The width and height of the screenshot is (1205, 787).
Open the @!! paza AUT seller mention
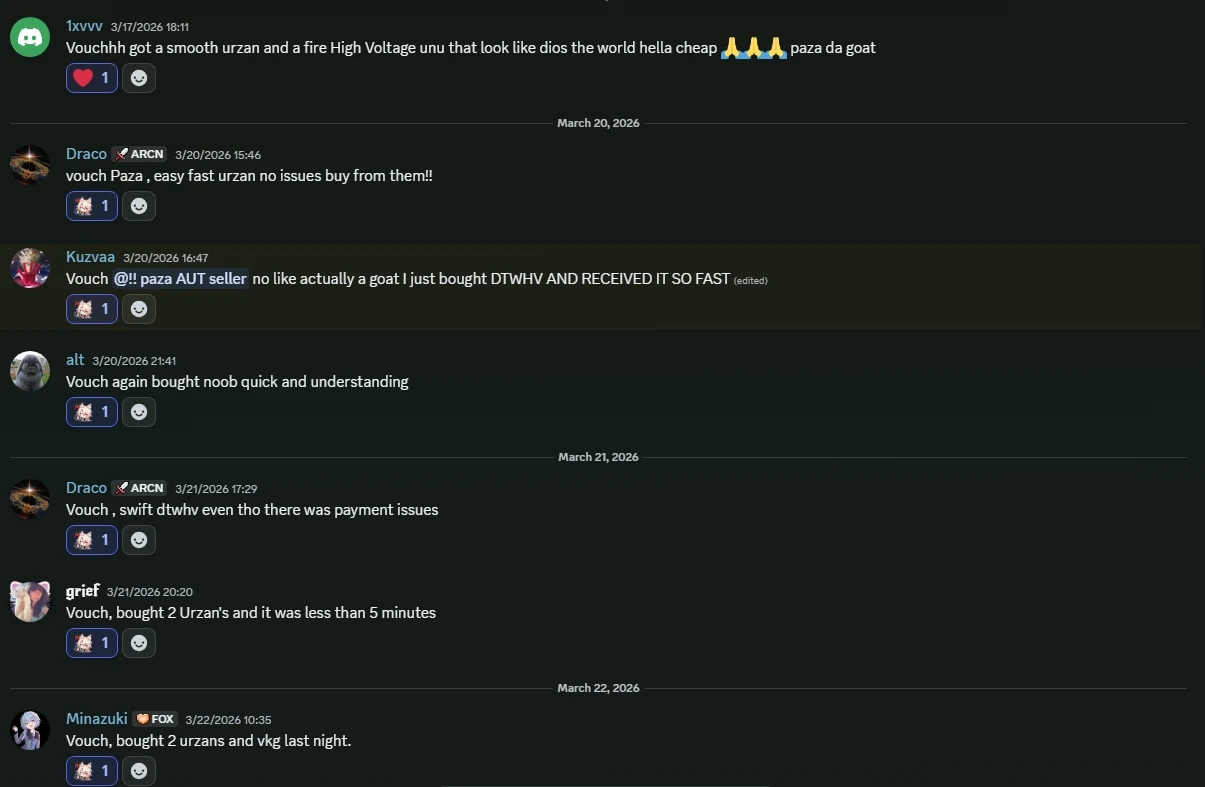pyautogui.click(x=180, y=278)
